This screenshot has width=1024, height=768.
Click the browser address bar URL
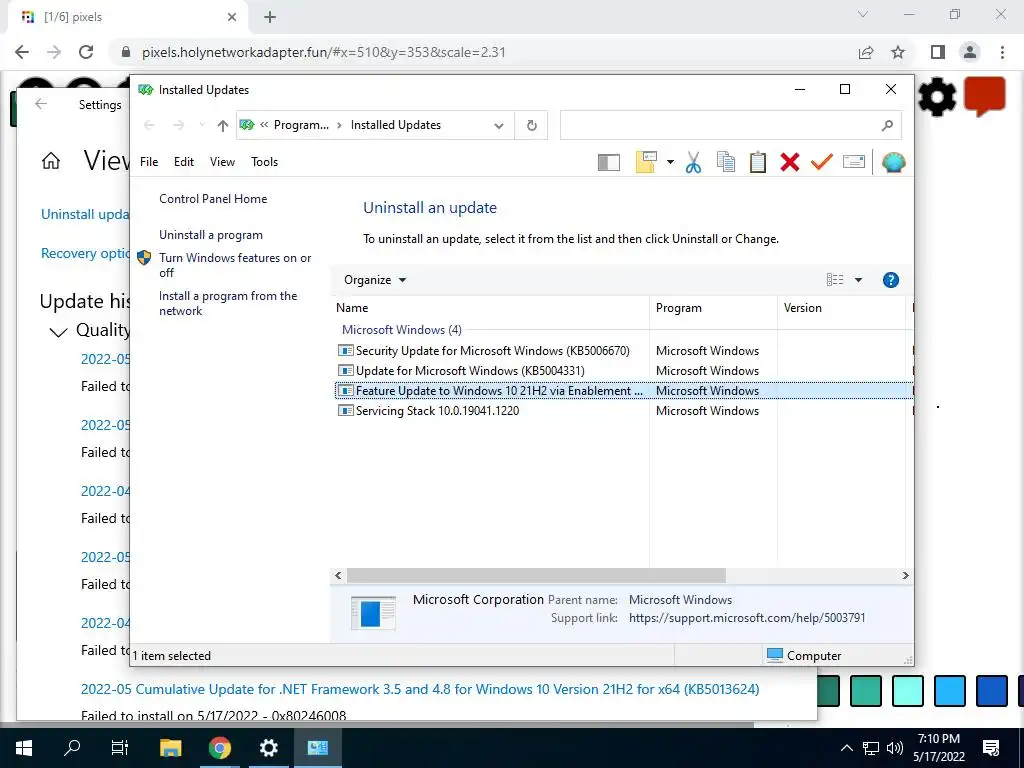click(324, 52)
